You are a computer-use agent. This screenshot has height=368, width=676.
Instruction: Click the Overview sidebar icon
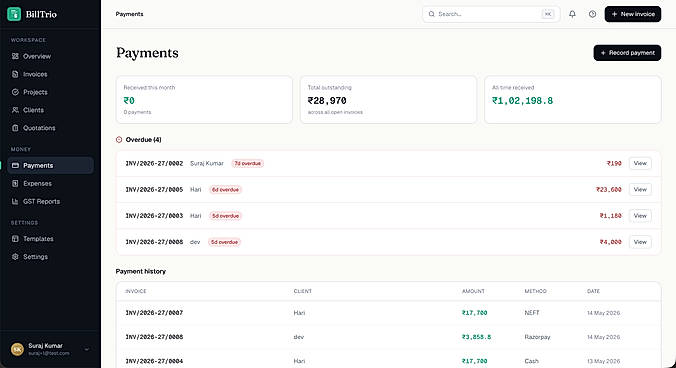click(16, 56)
